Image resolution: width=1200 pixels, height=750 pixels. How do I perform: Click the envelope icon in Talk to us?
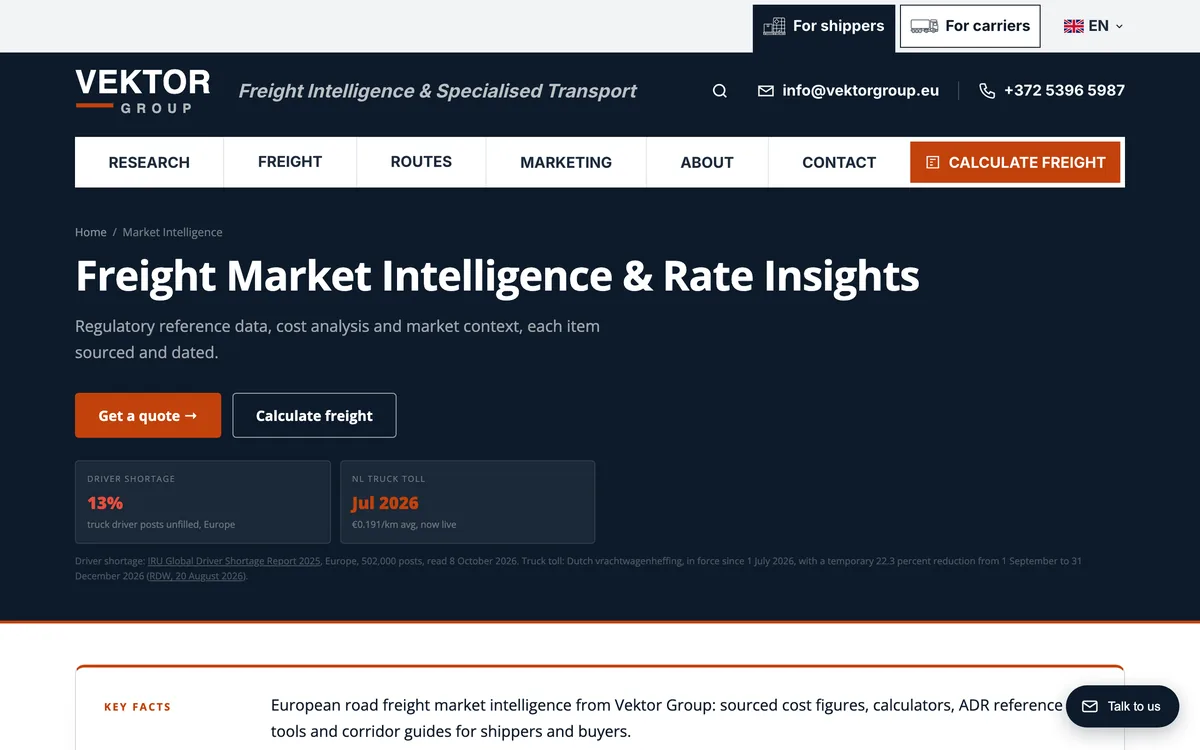[1090, 706]
